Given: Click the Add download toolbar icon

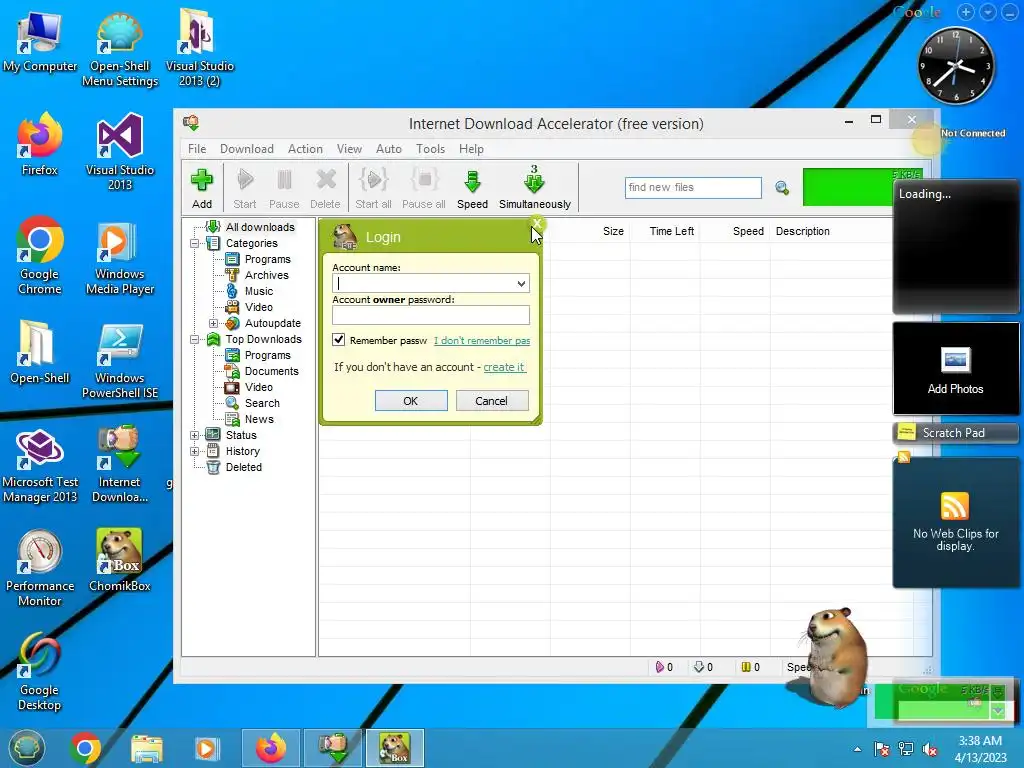Looking at the screenshot, I should click(x=202, y=188).
